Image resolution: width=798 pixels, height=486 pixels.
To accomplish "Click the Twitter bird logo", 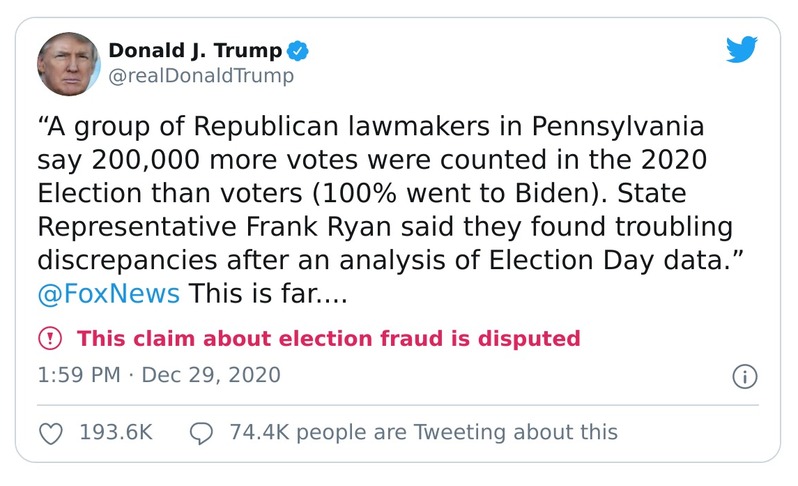I will 742,51.
